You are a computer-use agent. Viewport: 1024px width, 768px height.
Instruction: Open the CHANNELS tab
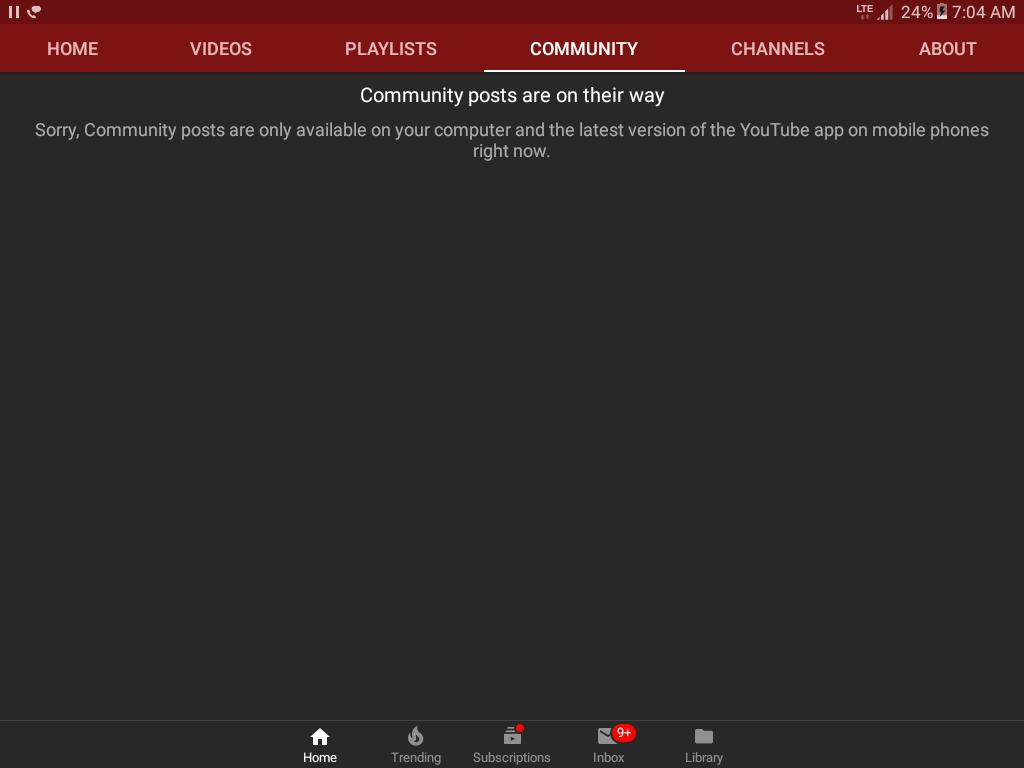(x=778, y=48)
